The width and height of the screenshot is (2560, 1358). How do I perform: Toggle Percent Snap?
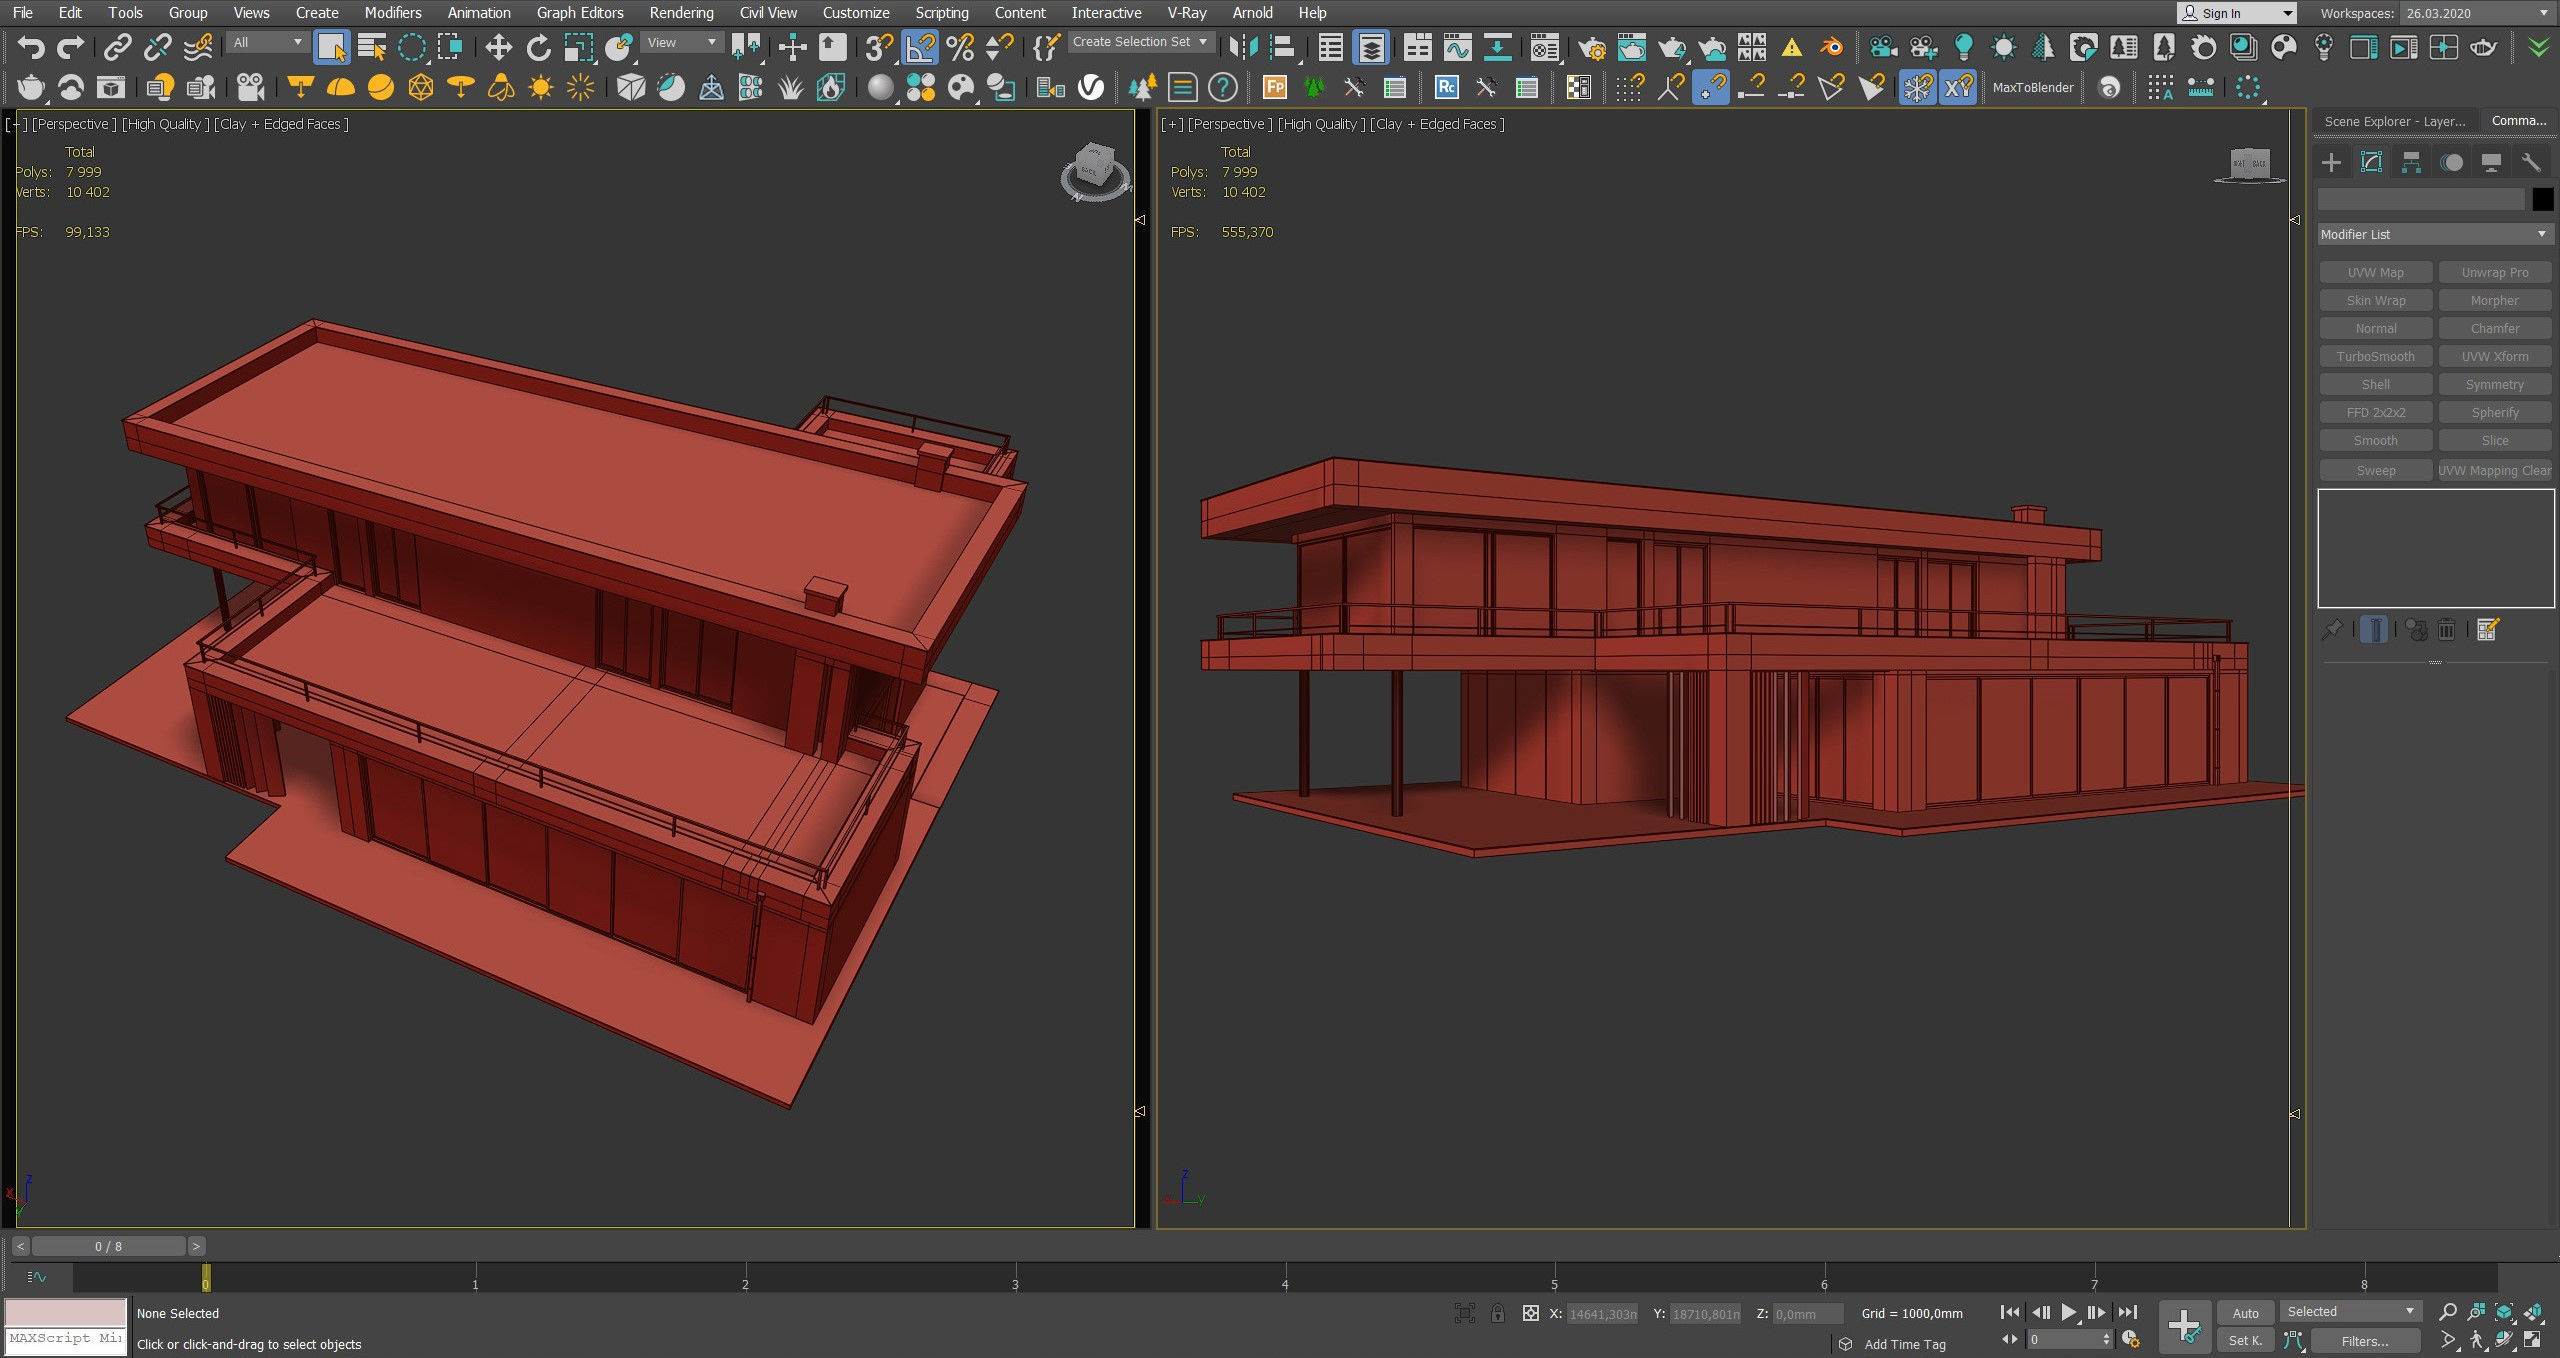(x=960, y=47)
